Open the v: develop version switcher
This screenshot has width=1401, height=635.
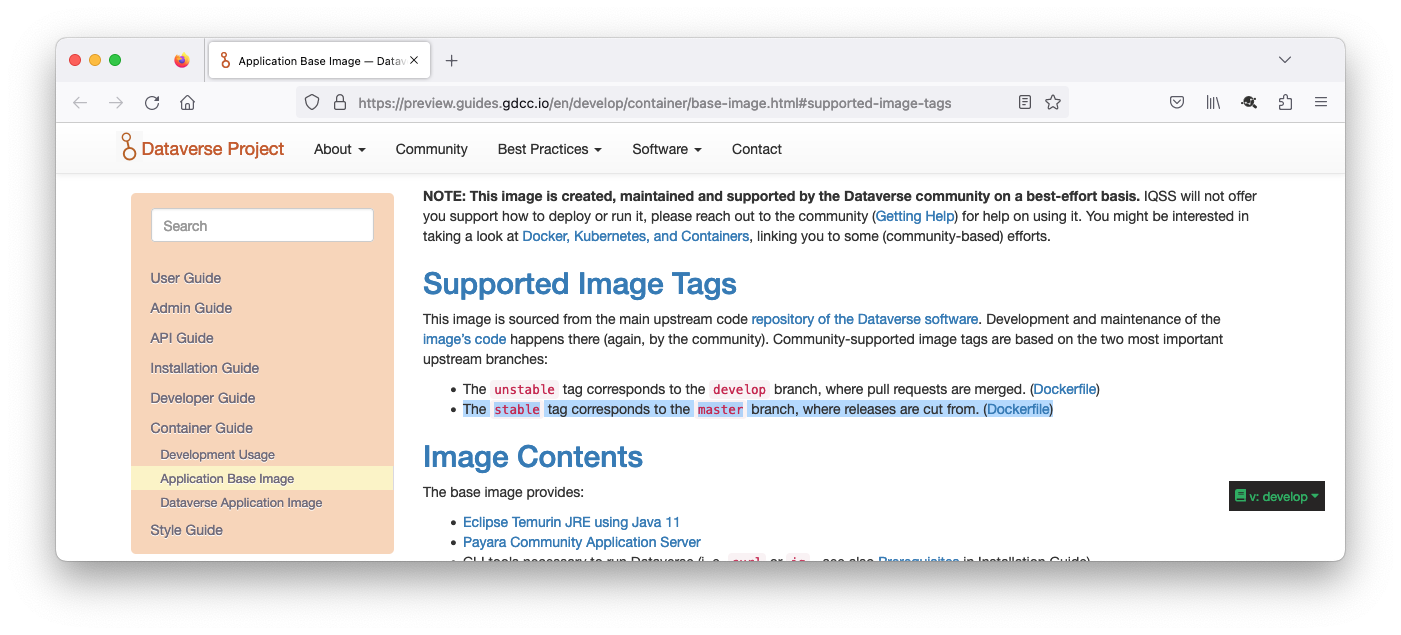(x=1277, y=496)
